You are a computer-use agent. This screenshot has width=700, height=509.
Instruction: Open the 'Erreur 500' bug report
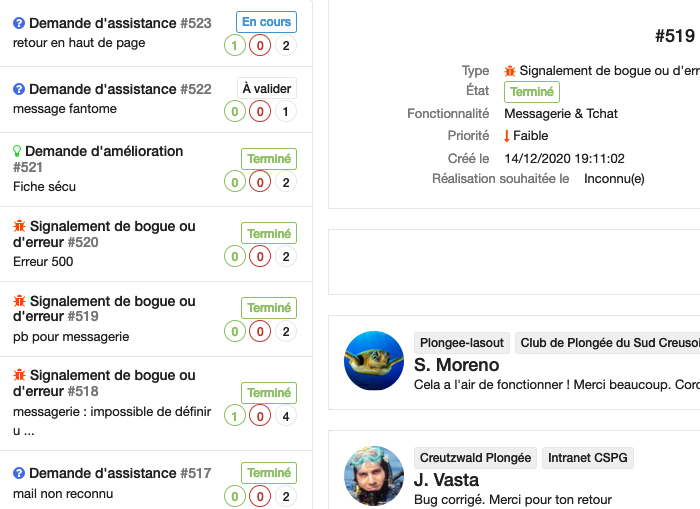coord(43,262)
